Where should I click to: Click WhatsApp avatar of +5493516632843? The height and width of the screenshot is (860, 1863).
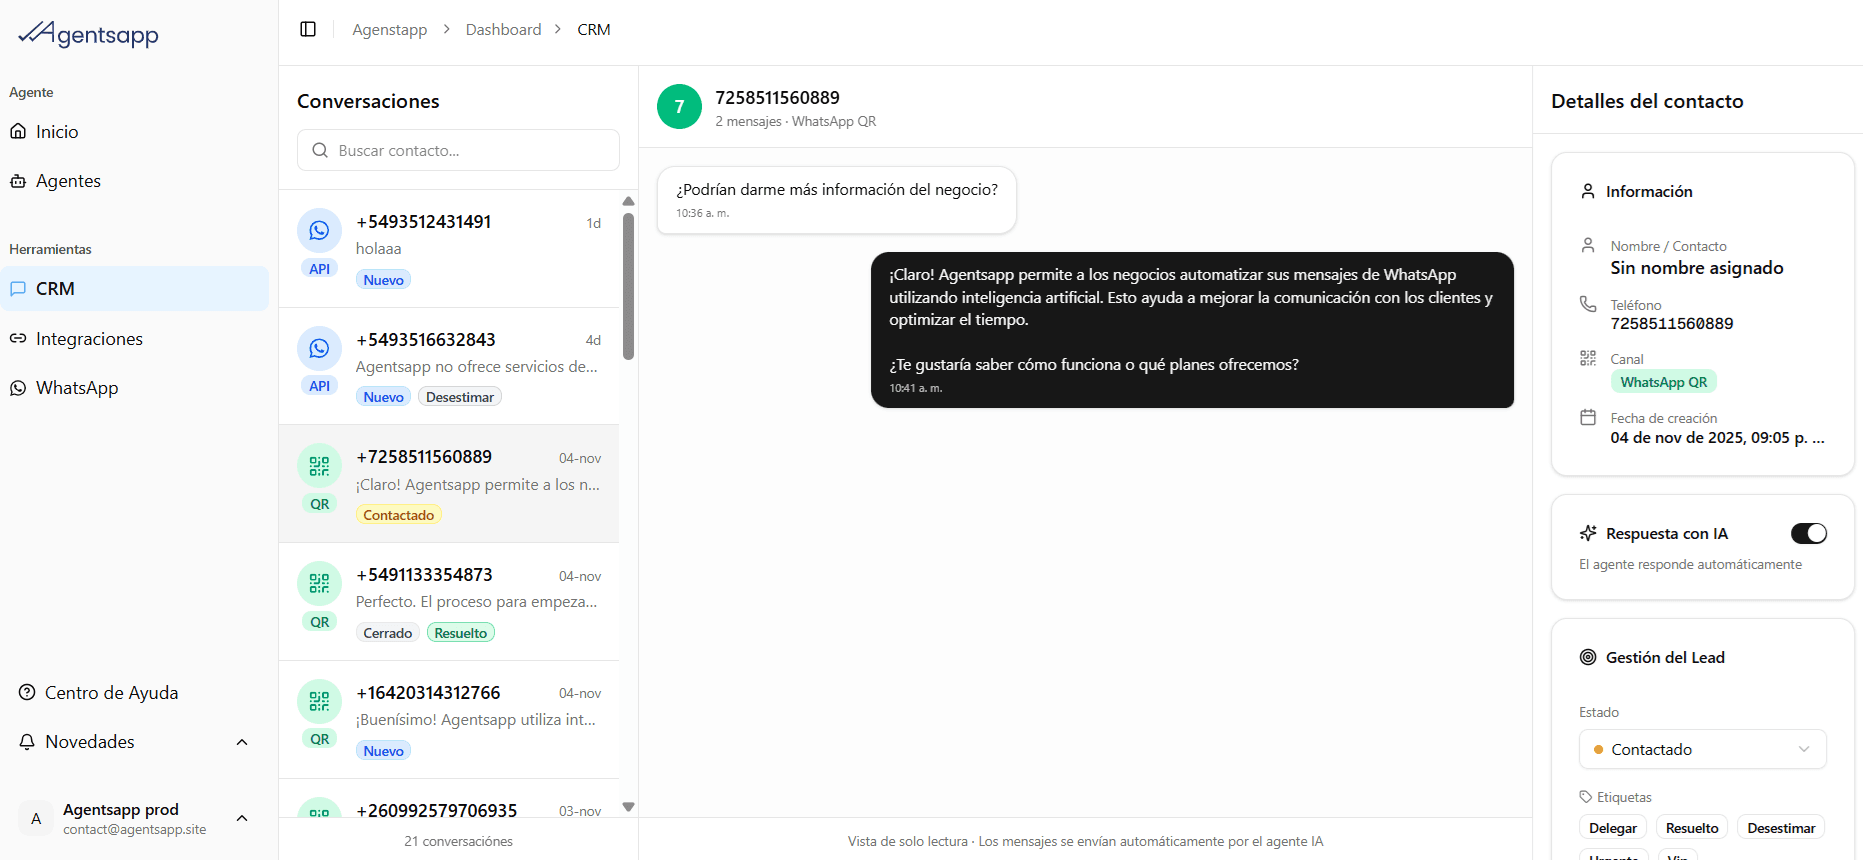319,348
